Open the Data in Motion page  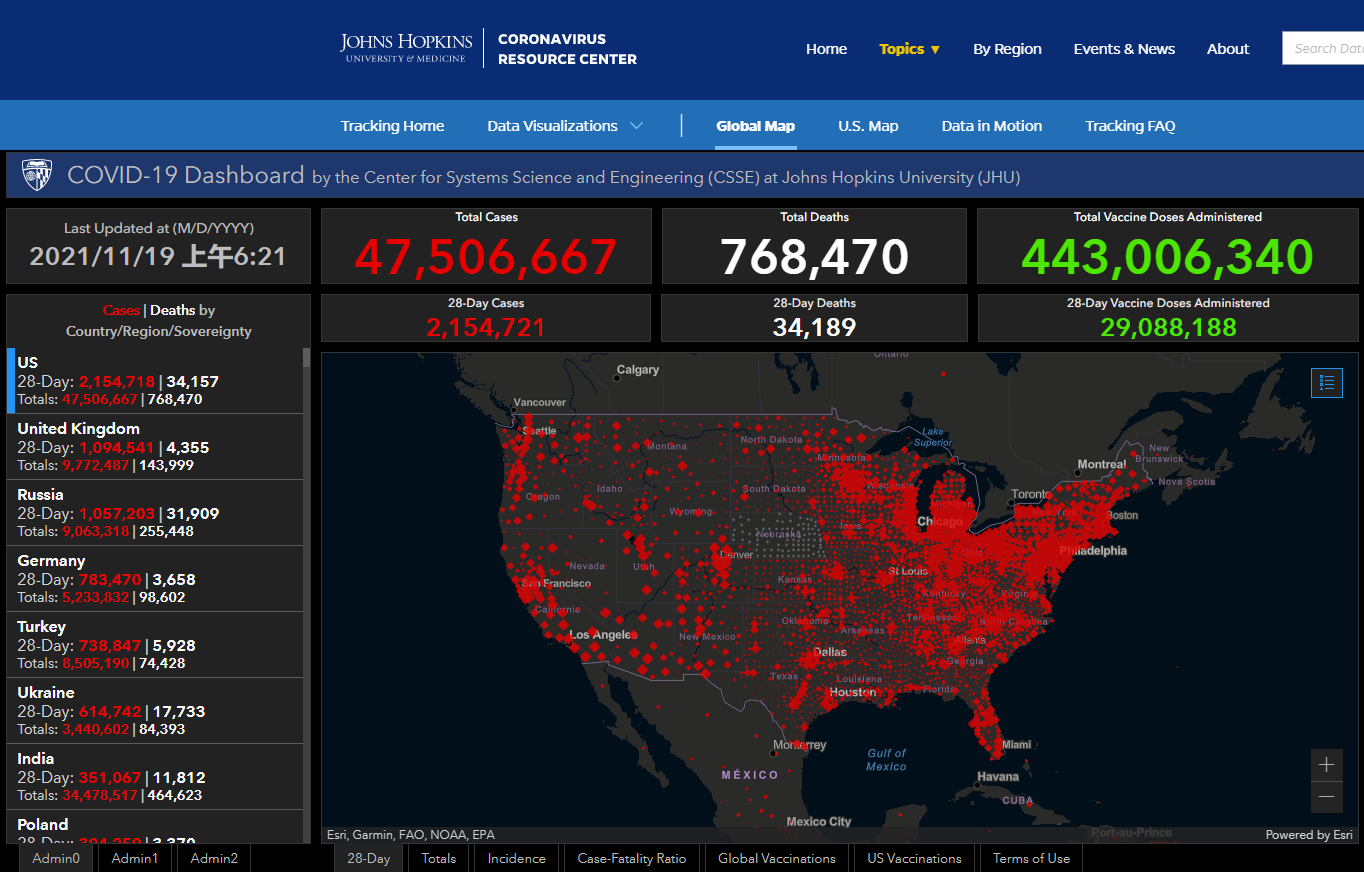(x=992, y=126)
